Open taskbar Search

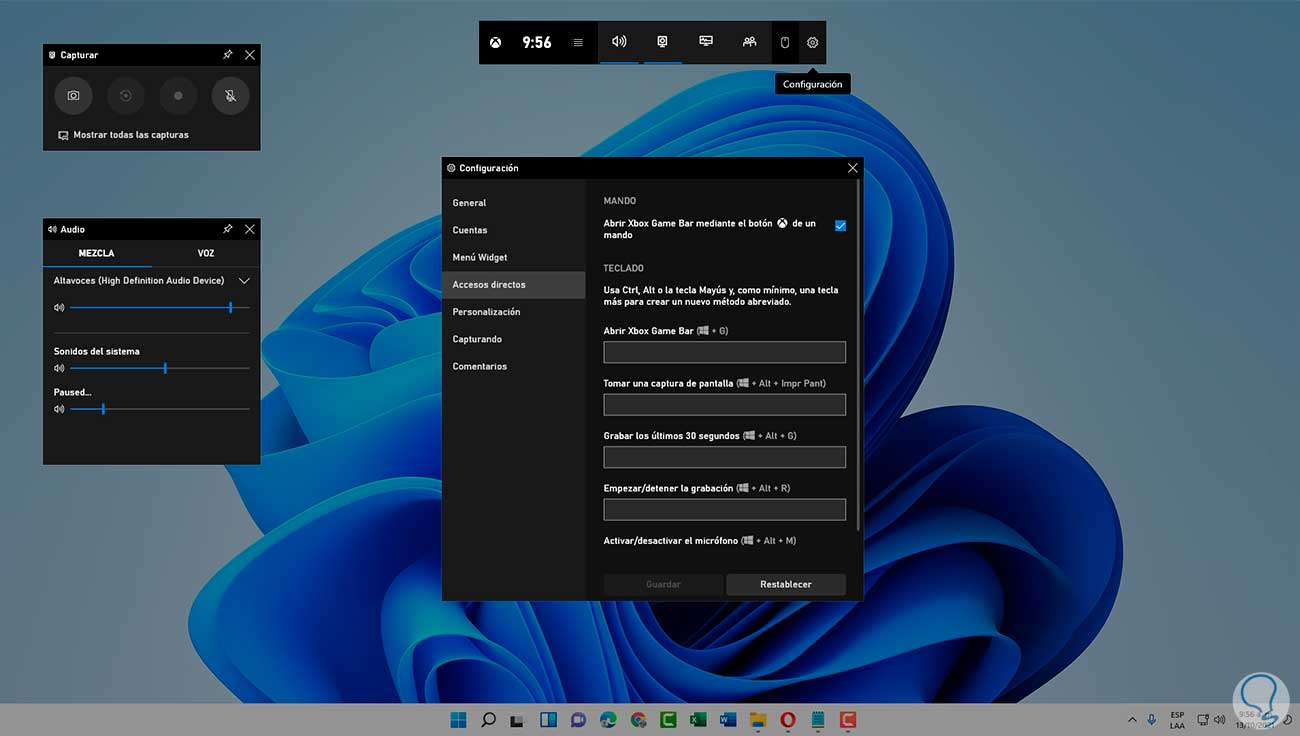pyautogui.click(x=488, y=720)
